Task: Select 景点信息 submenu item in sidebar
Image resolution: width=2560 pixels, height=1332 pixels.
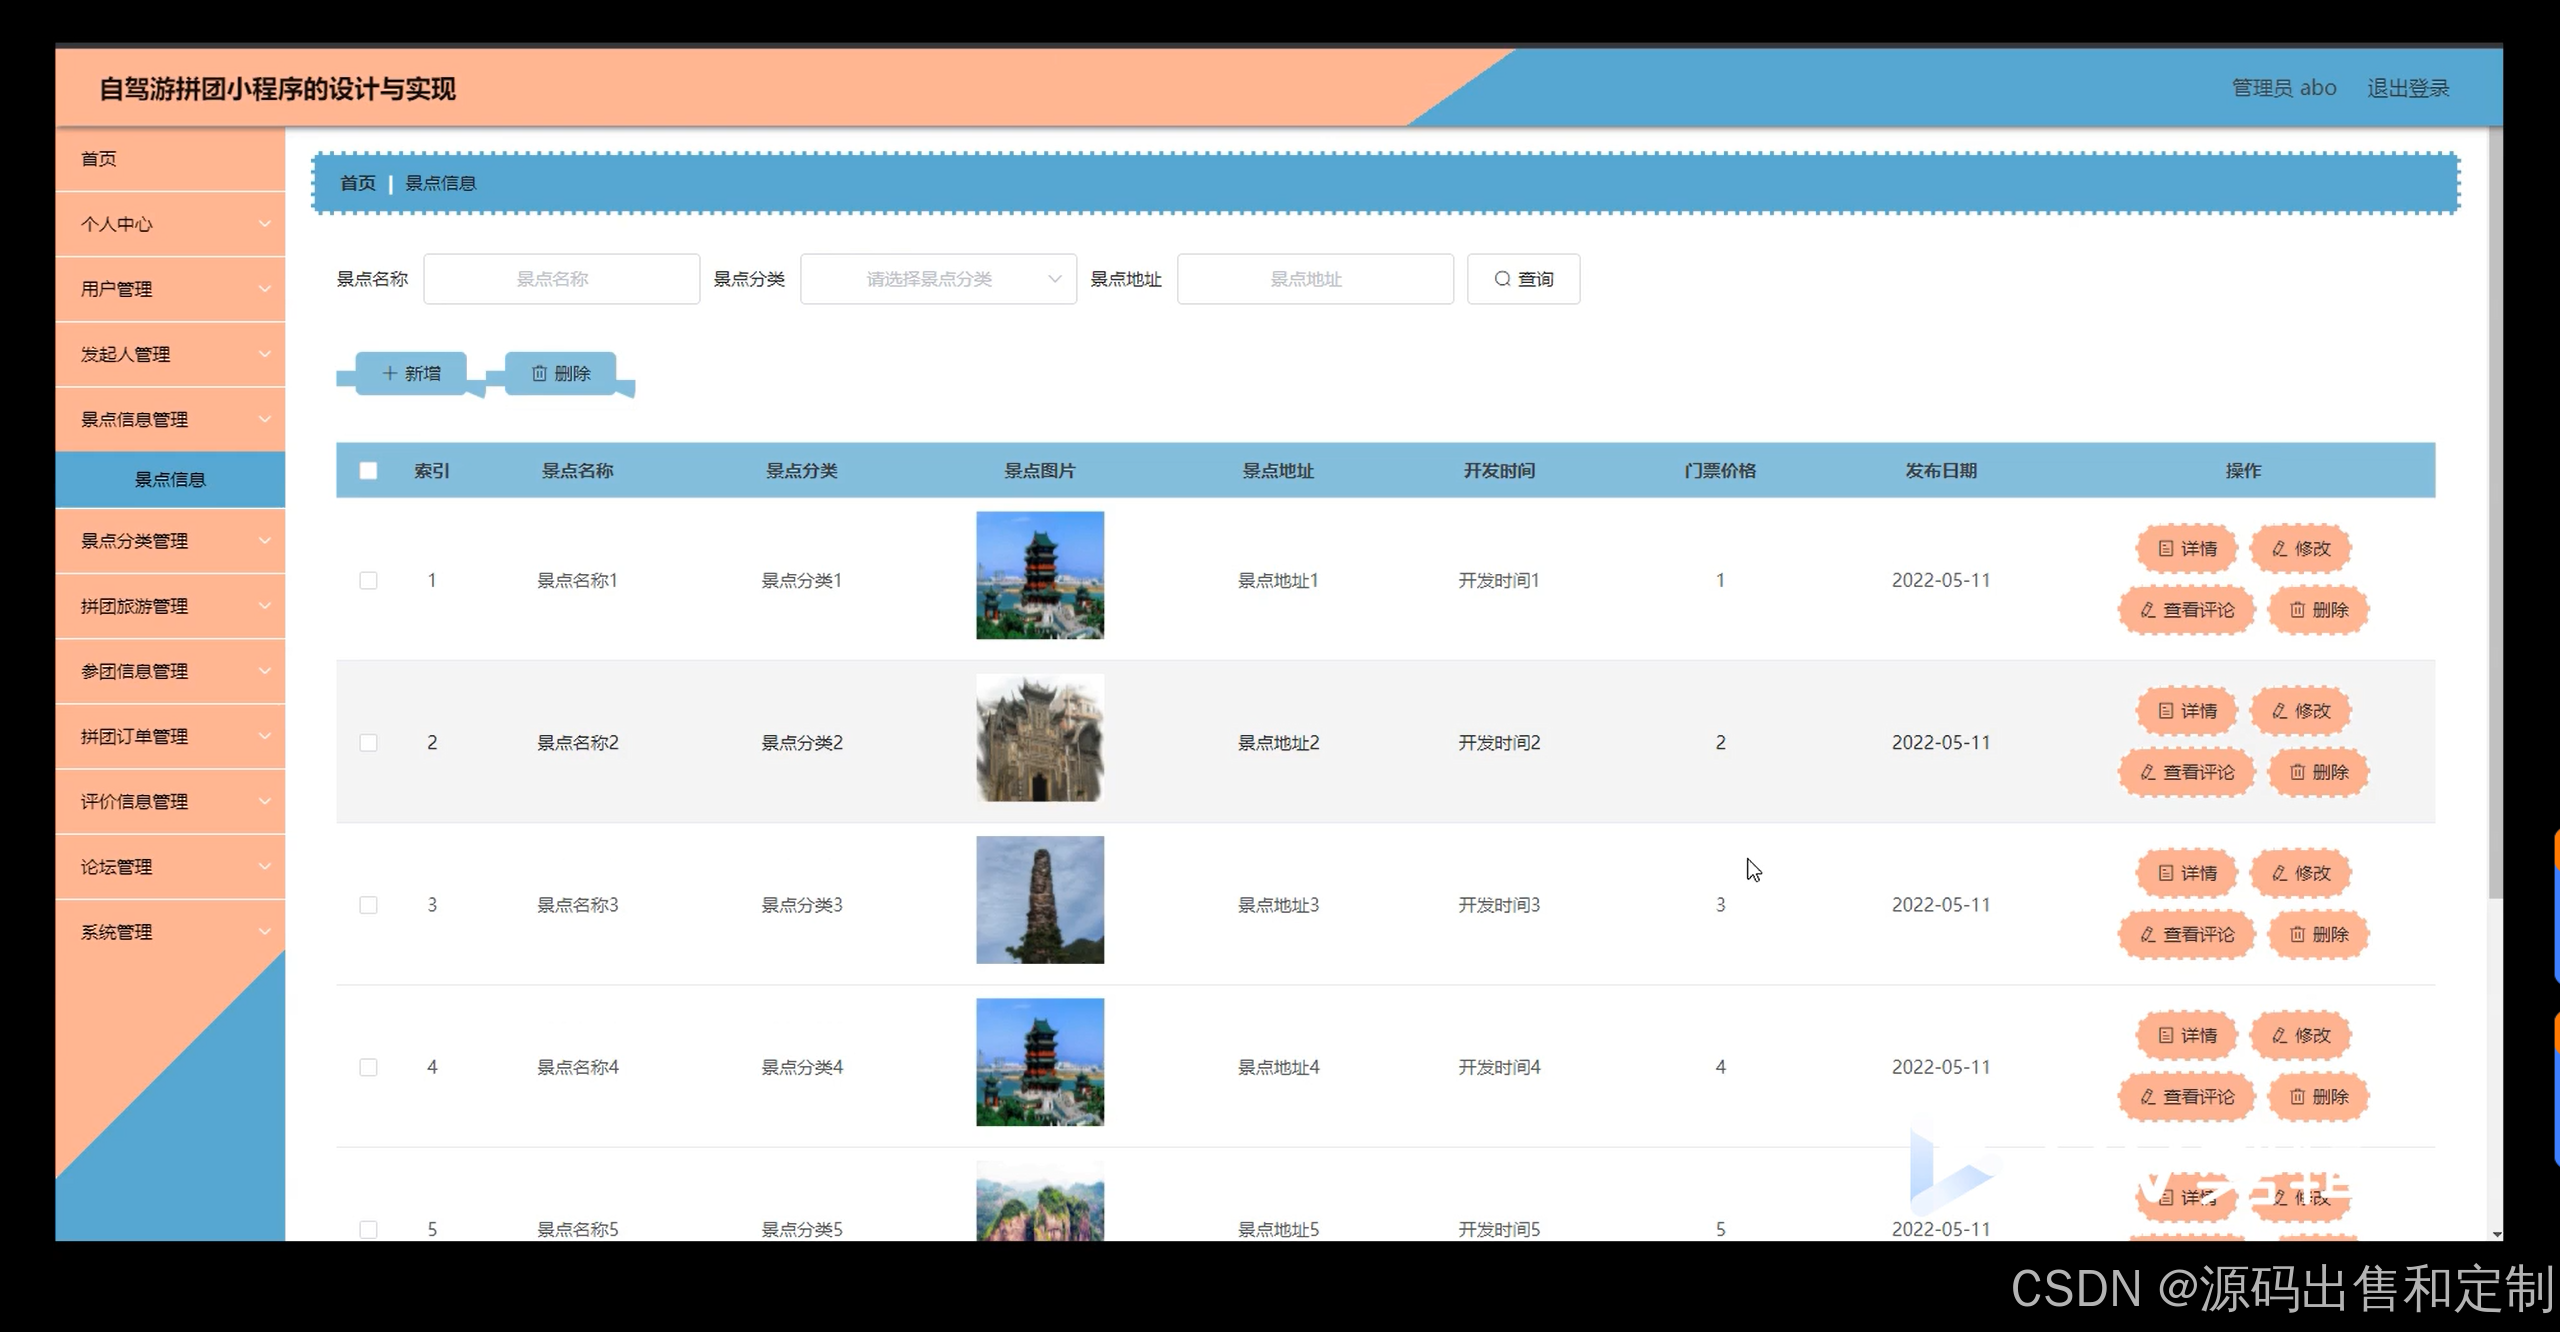Action: 170,480
